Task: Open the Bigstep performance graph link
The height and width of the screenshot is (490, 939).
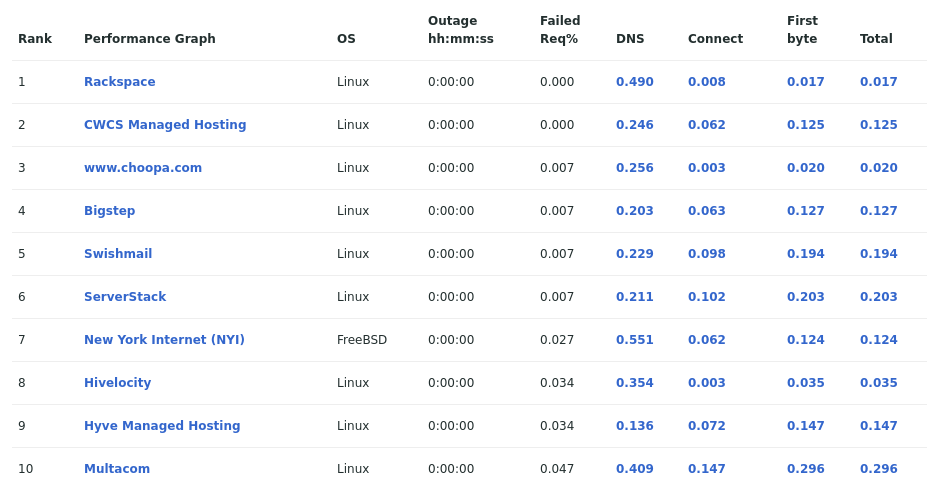Action: pyautogui.click(x=110, y=211)
